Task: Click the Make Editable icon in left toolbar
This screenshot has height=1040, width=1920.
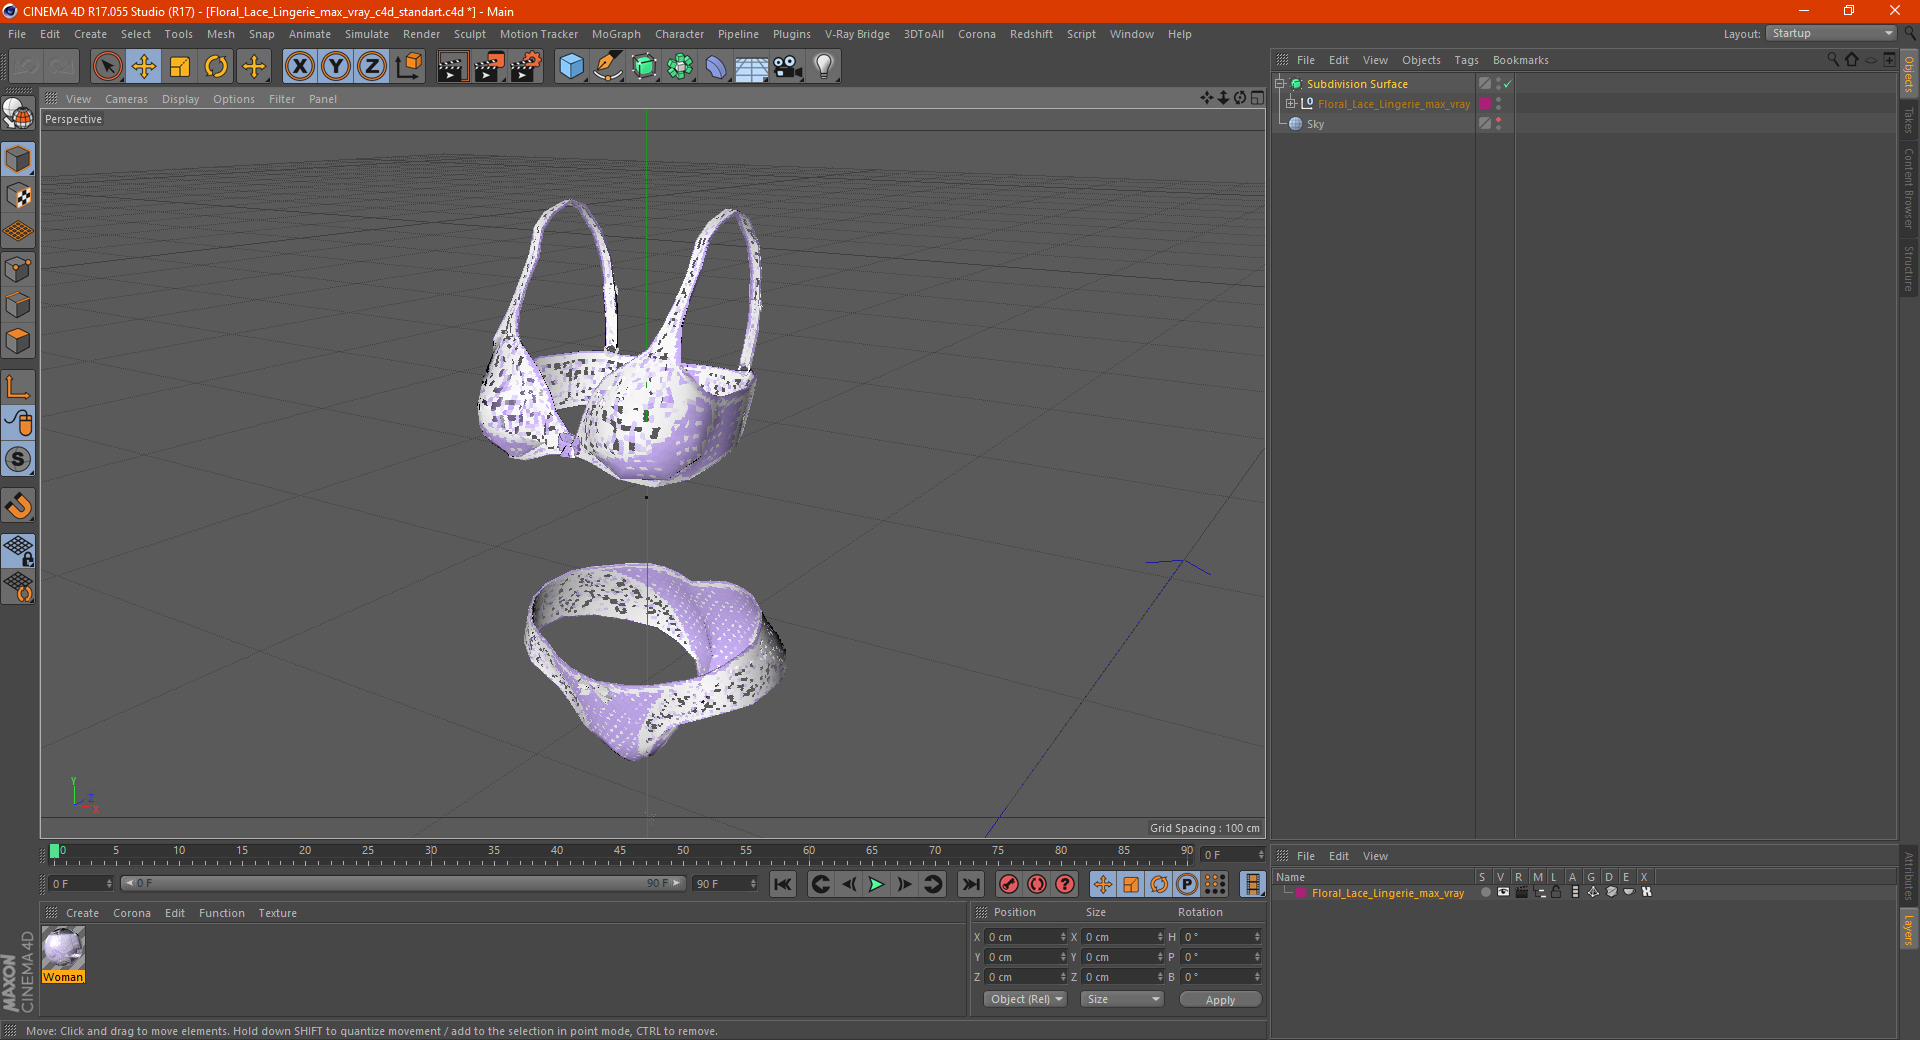Action: pyautogui.click(x=18, y=114)
